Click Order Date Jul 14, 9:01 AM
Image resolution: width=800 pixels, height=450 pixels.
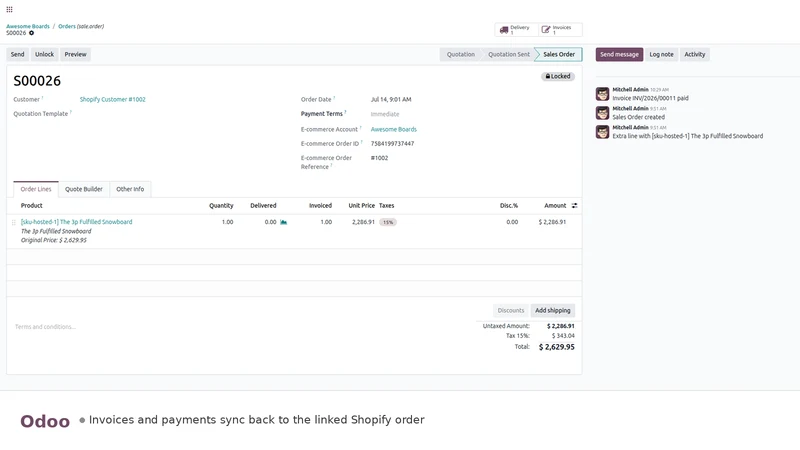pos(391,99)
